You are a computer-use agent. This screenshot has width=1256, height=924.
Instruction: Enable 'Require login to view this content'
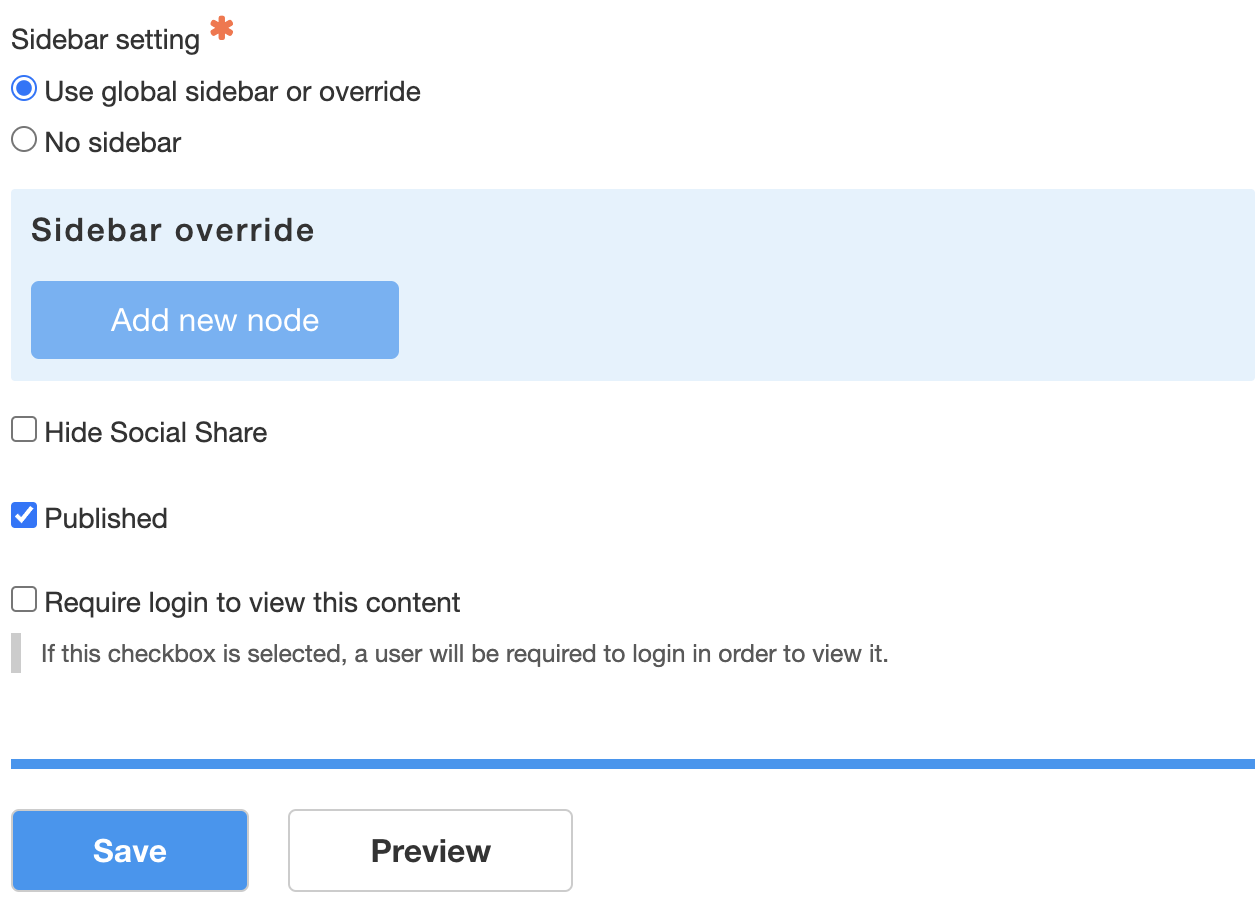[x=23, y=598]
